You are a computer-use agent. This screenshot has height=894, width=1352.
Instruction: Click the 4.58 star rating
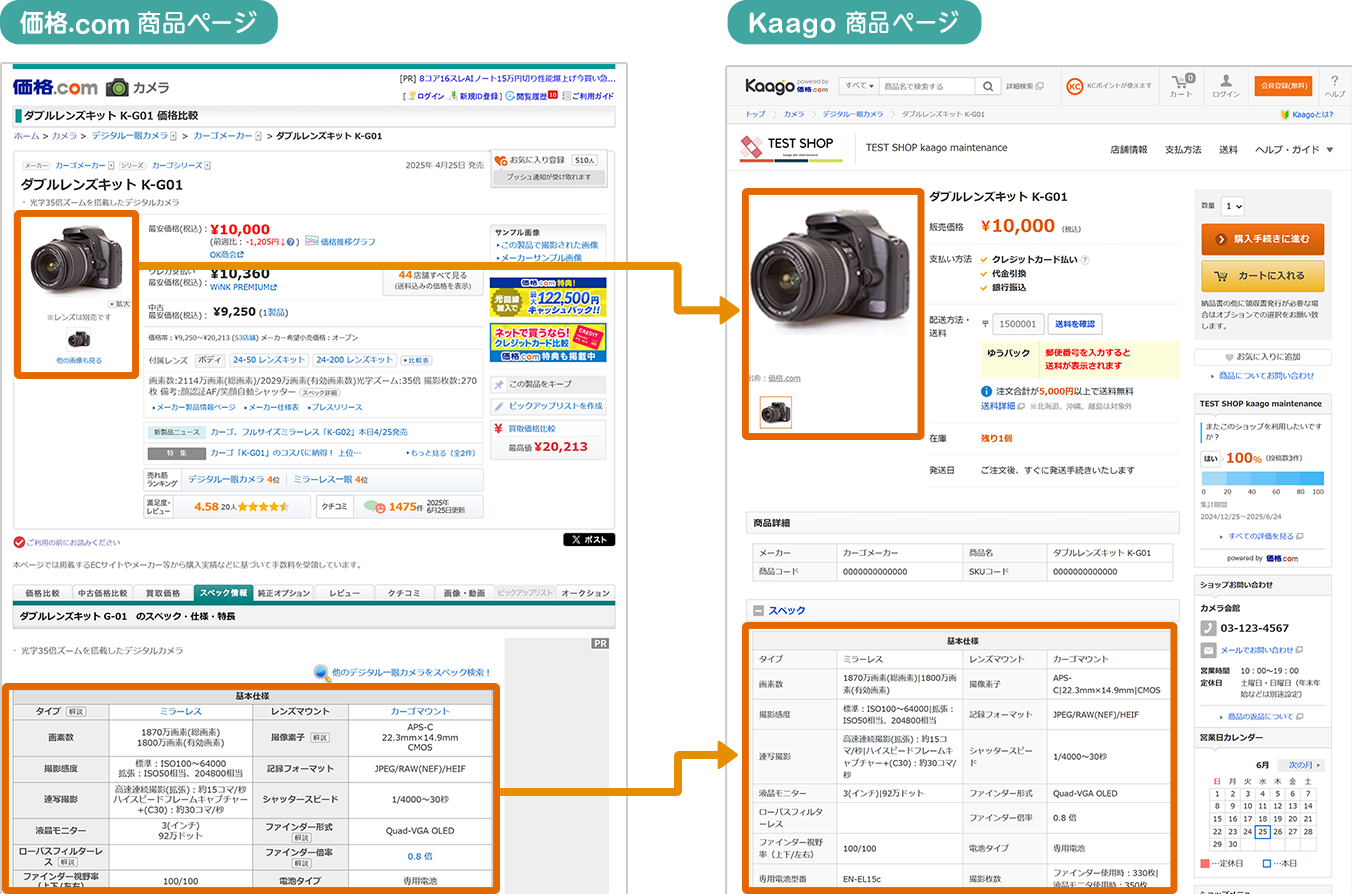[241, 507]
